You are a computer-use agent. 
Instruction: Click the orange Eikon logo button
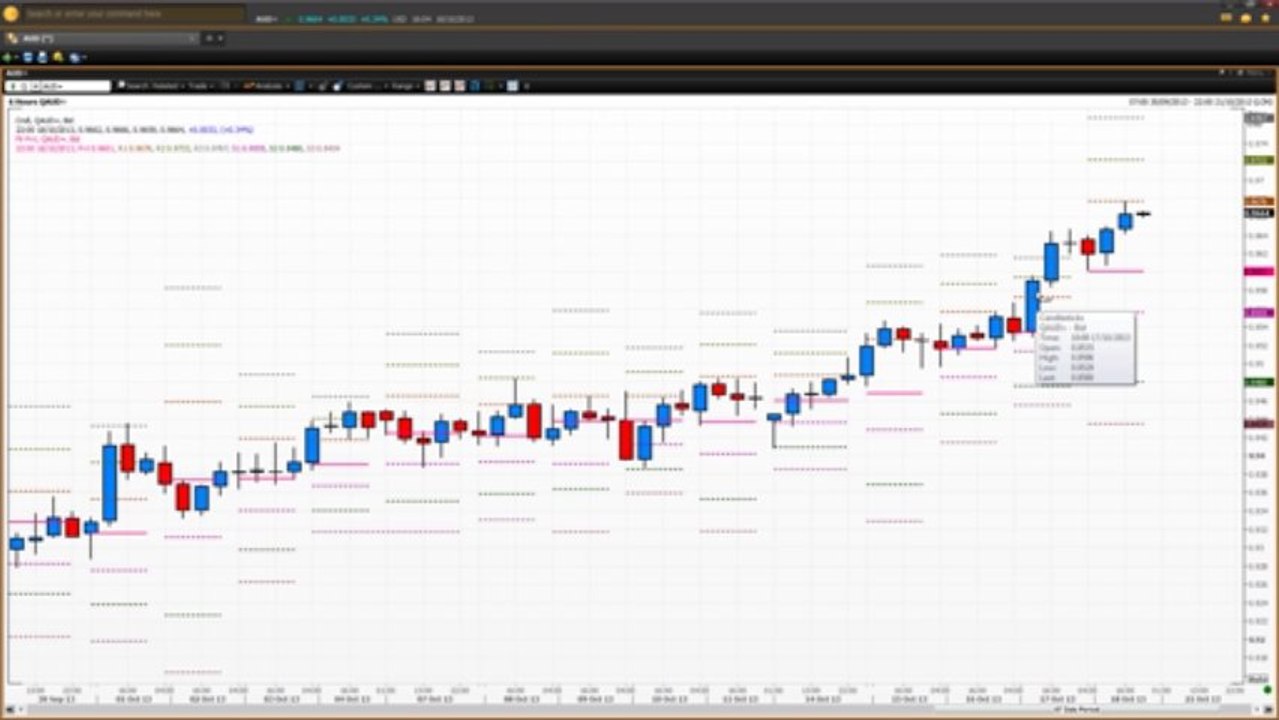click(11, 13)
